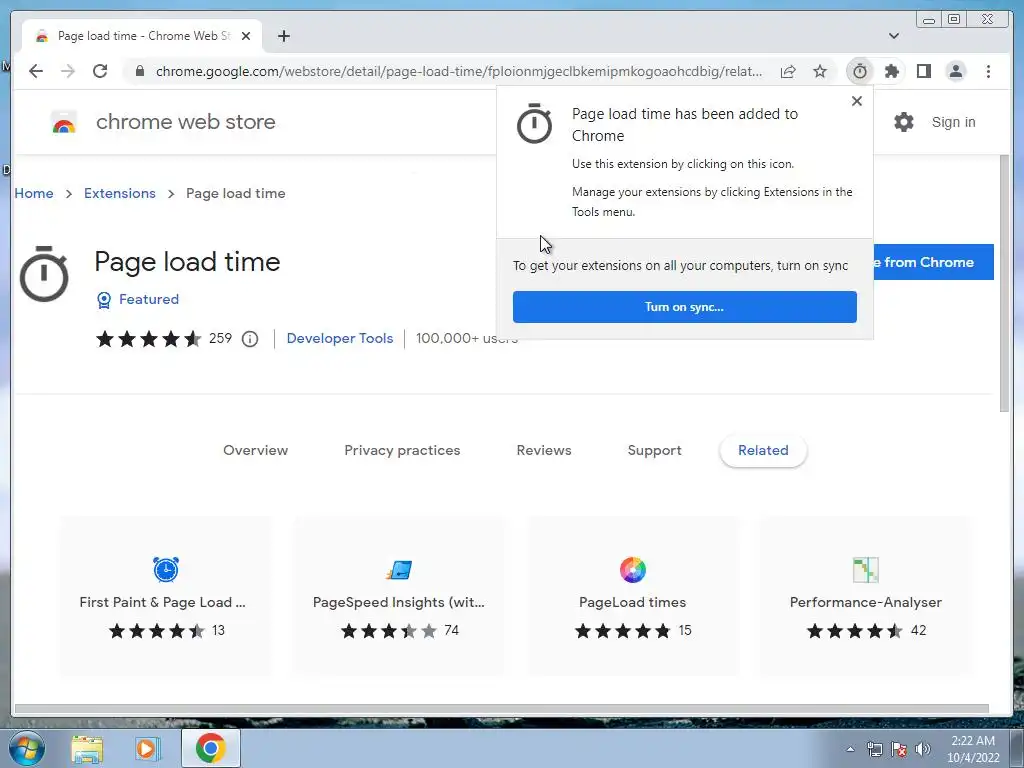The image size is (1024, 768).
Task: Click the horizontal page scrollbar
Action: pyautogui.click(x=502, y=709)
